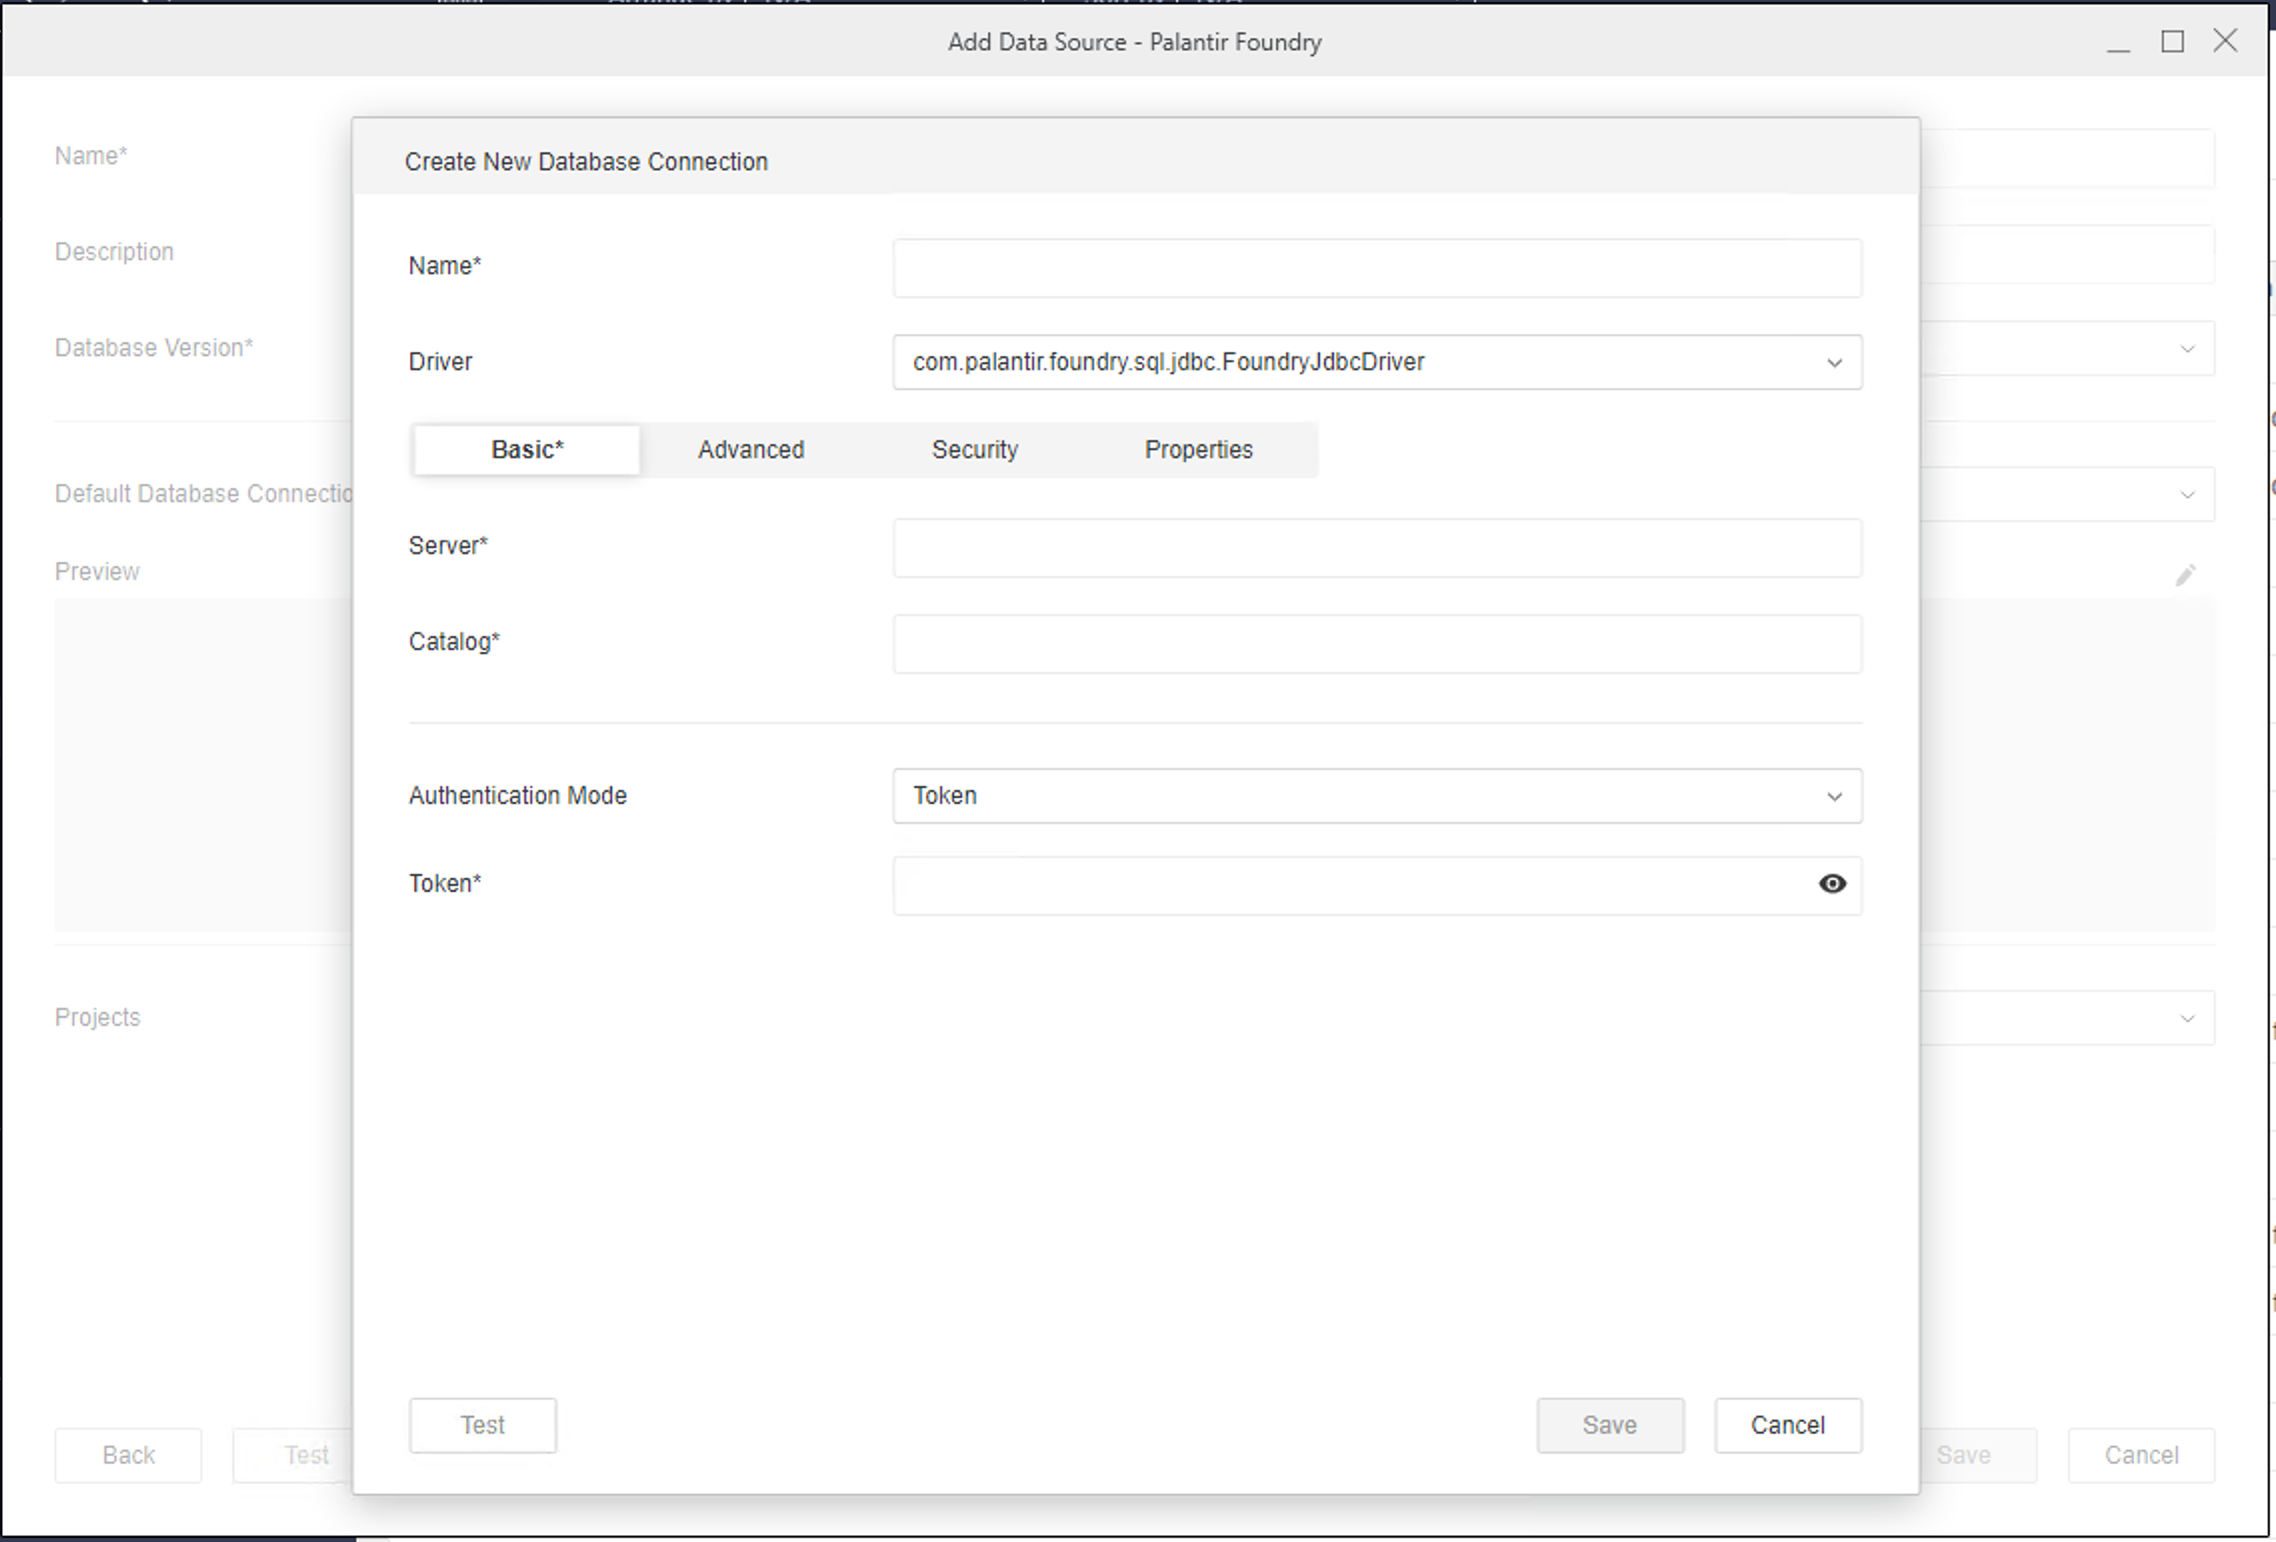This screenshot has height=1542, width=2276.
Task: Cancel the Create New Database Connection dialog
Action: [x=1788, y=1425]
